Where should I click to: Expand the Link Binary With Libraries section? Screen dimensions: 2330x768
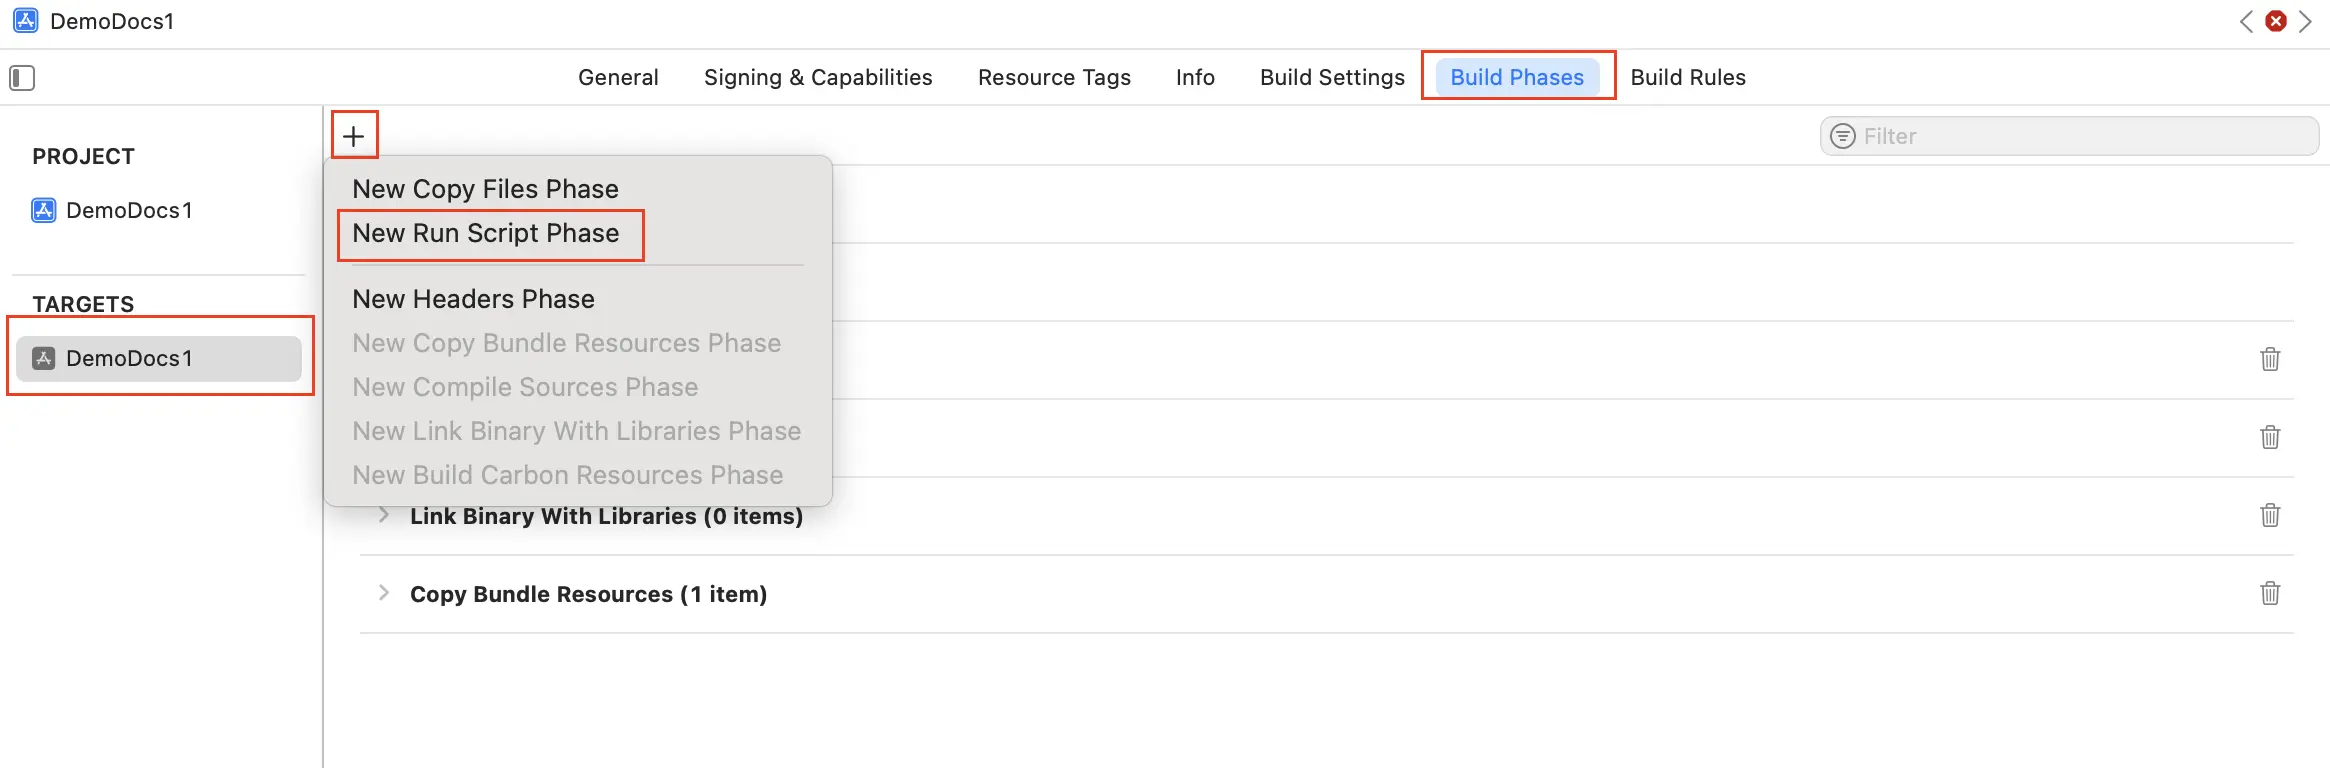384,515
